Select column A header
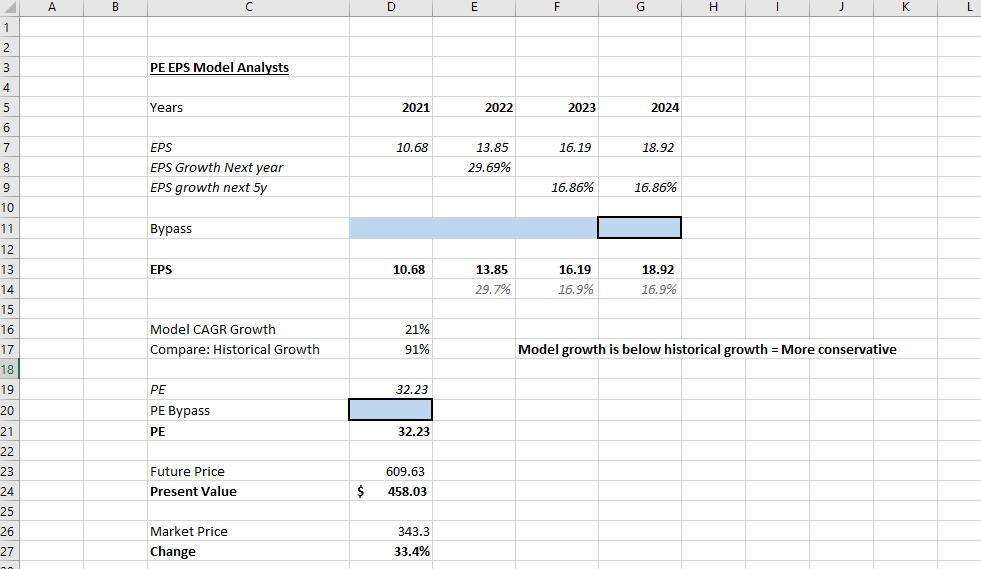The width and height of the screenshot is (981, 569). [51, 8]
